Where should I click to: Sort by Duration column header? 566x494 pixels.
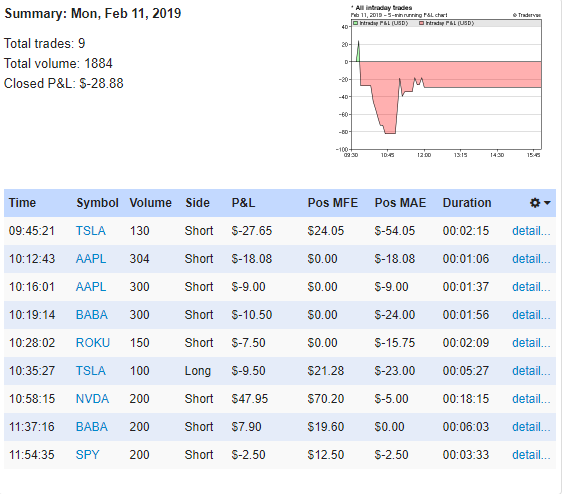(467, 203)
